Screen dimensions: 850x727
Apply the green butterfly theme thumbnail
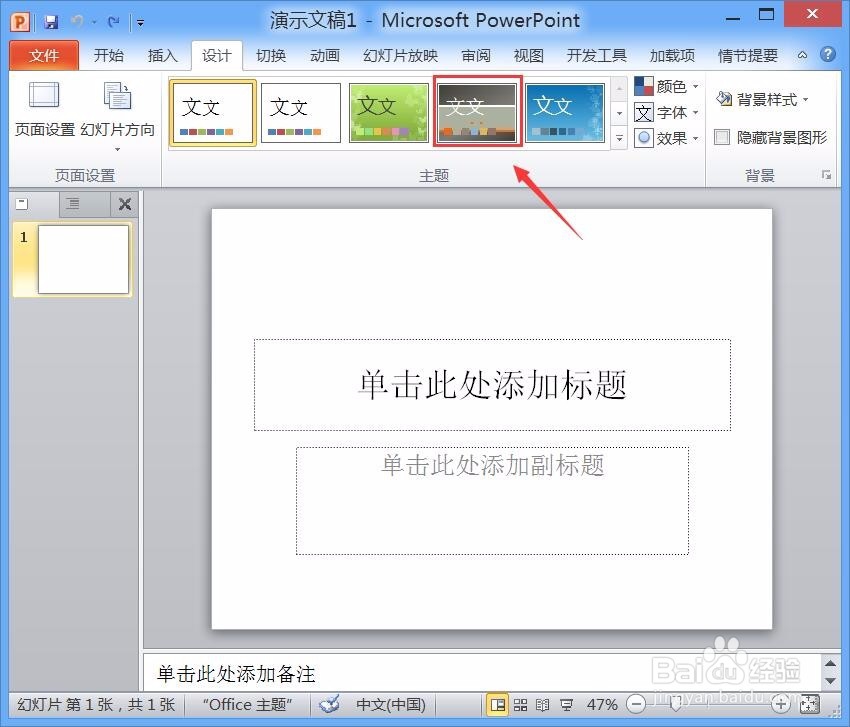(x=389, y=113)
